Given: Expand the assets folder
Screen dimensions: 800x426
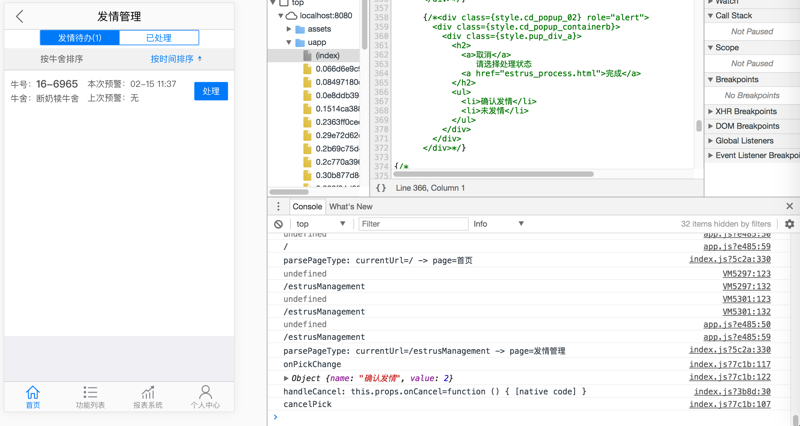Looking at the screenshot, I should point(290,29).
